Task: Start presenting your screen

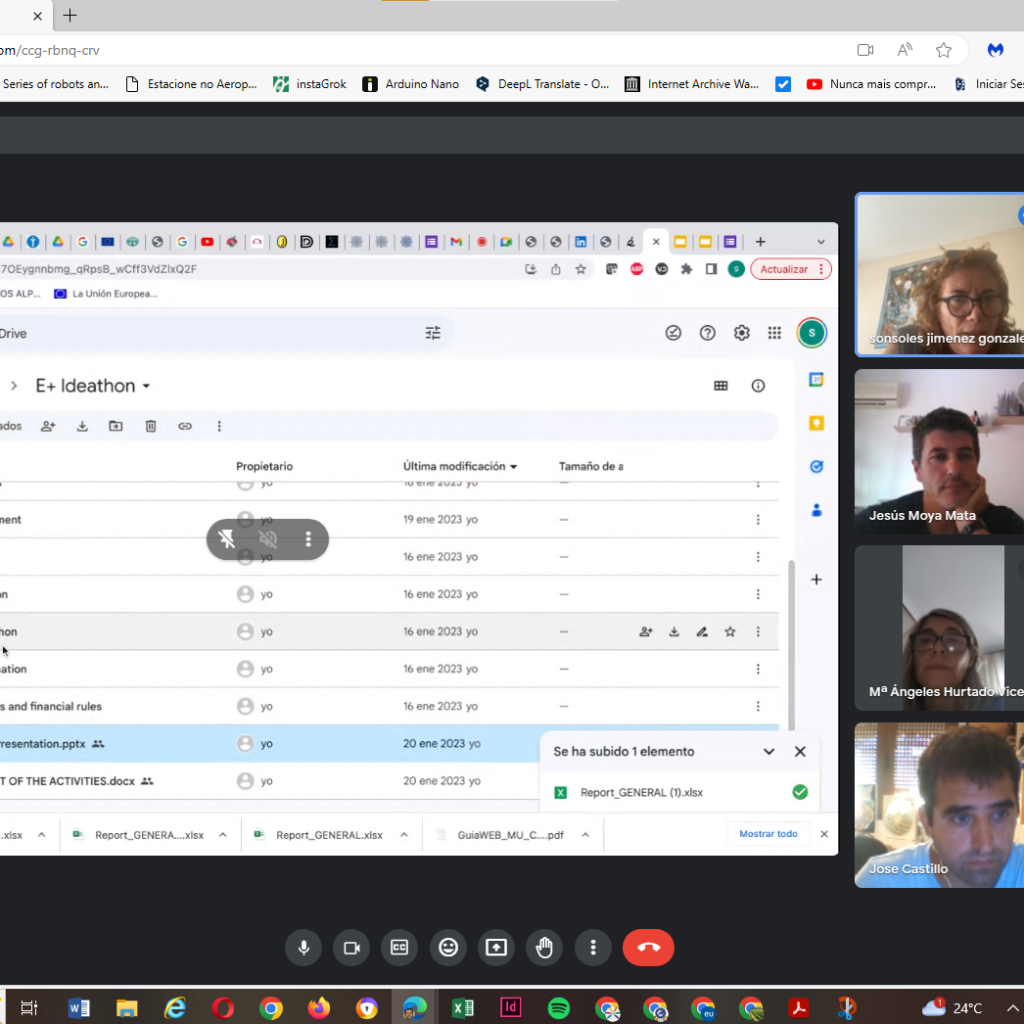Action: pos(496,948)
